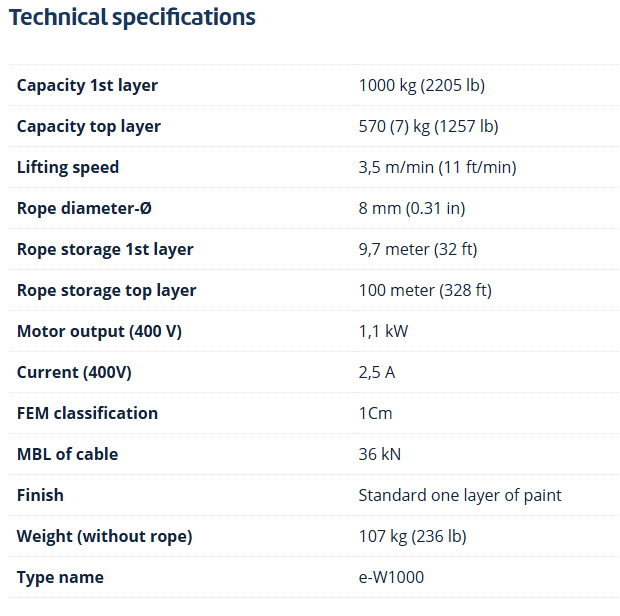This screenshot has width=620, height=616.
Task: Click the Standard one layer of paint text
Action: (x=460, y=495)
